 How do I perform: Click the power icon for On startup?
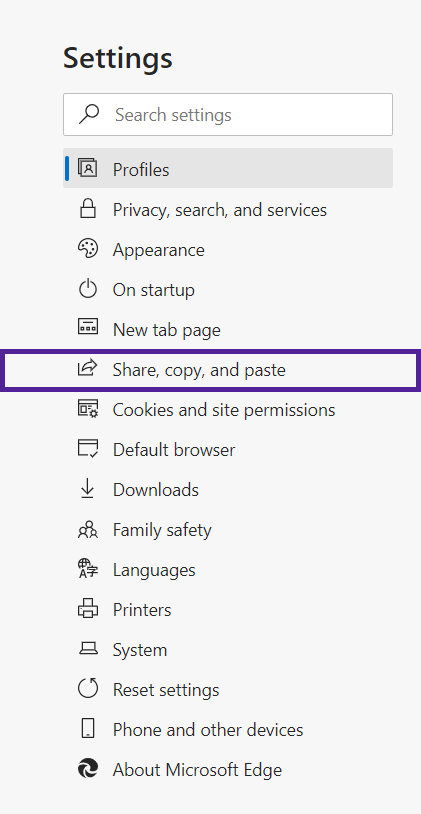[x=88, y=289]
